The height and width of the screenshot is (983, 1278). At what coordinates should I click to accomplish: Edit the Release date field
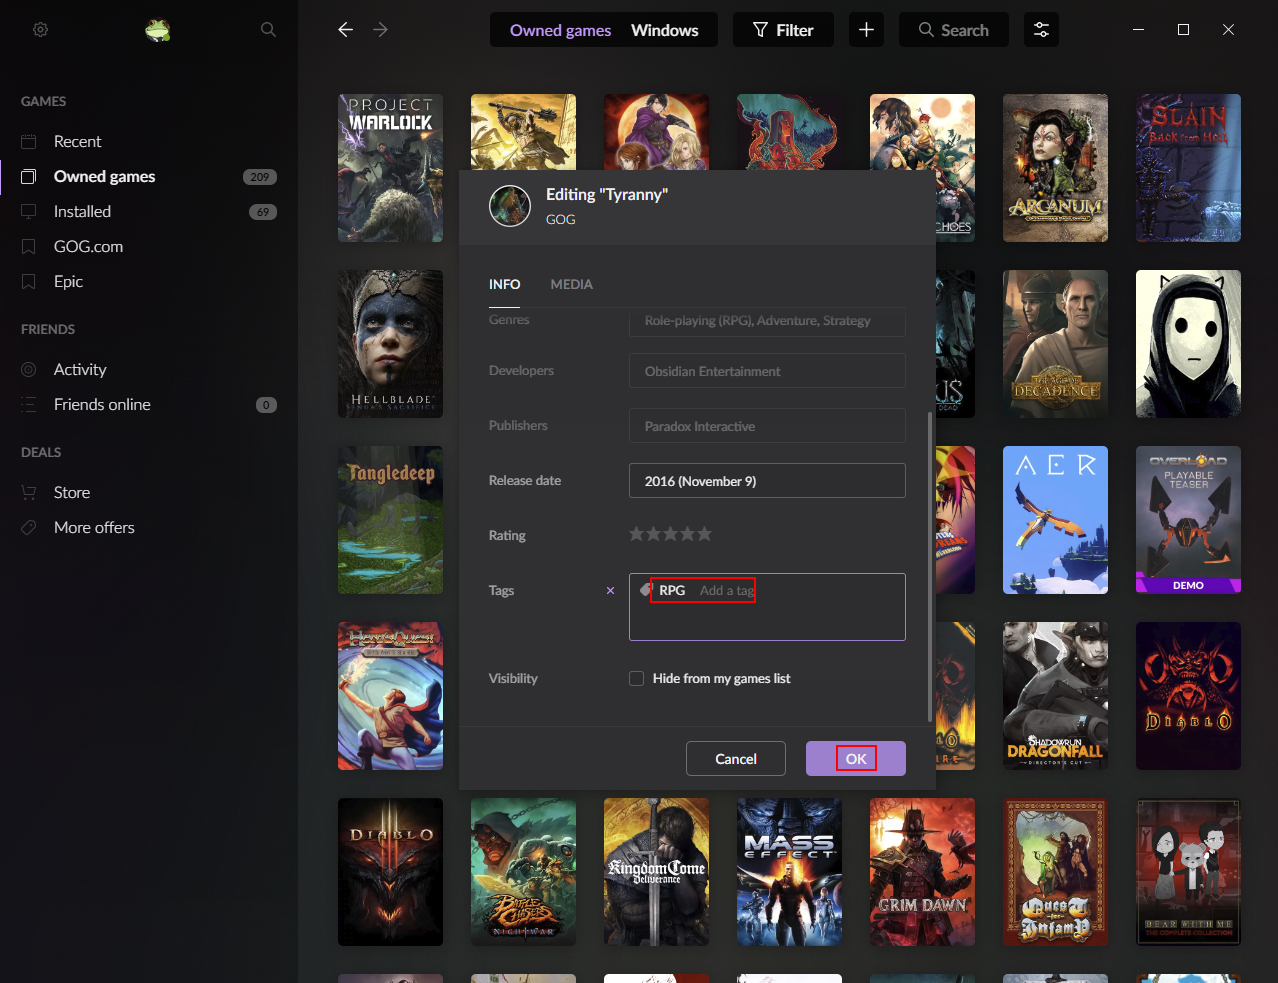[x=767, y=481]
